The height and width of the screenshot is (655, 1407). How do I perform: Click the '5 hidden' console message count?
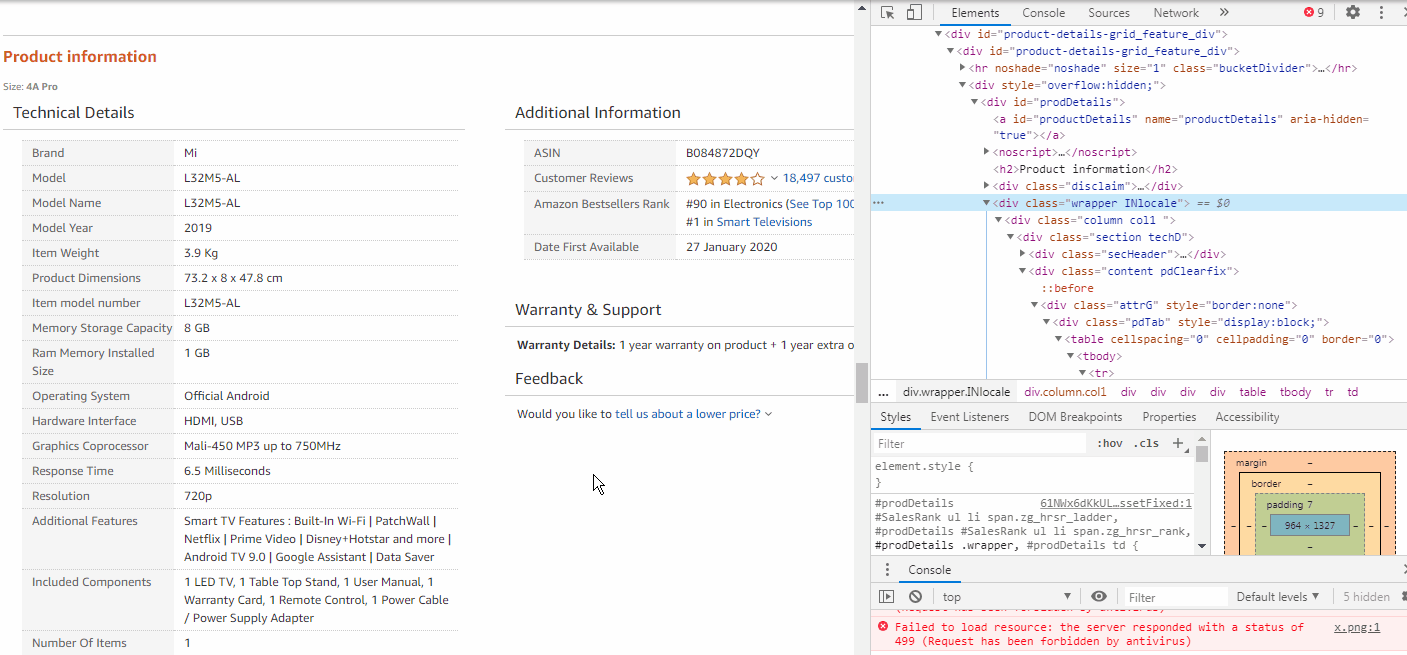click(x=1366, y=597)
